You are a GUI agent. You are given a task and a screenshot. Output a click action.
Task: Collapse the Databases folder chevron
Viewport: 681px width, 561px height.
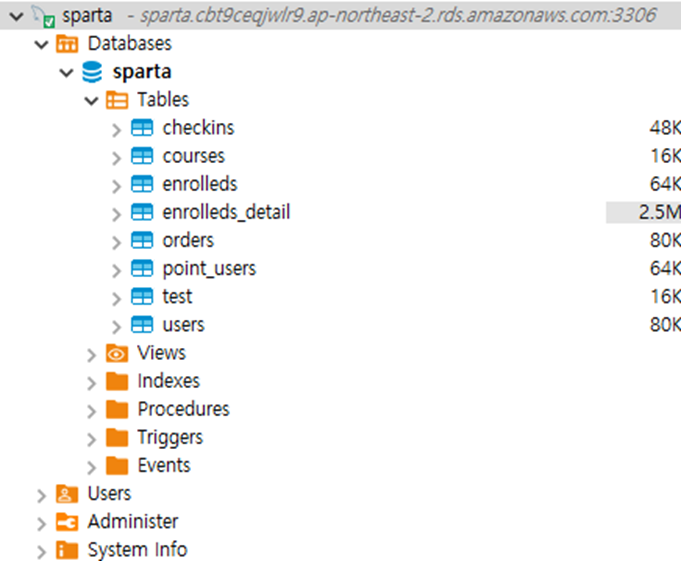[x=41, y=44]
